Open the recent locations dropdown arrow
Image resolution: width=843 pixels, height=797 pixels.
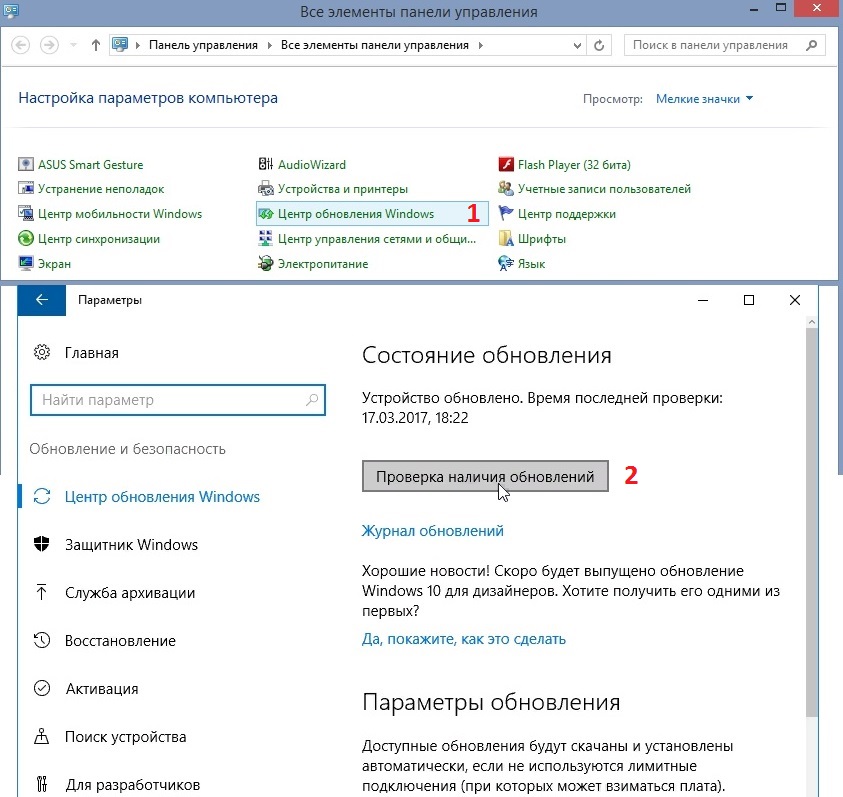pyautogui.click(x=74, y=45)
